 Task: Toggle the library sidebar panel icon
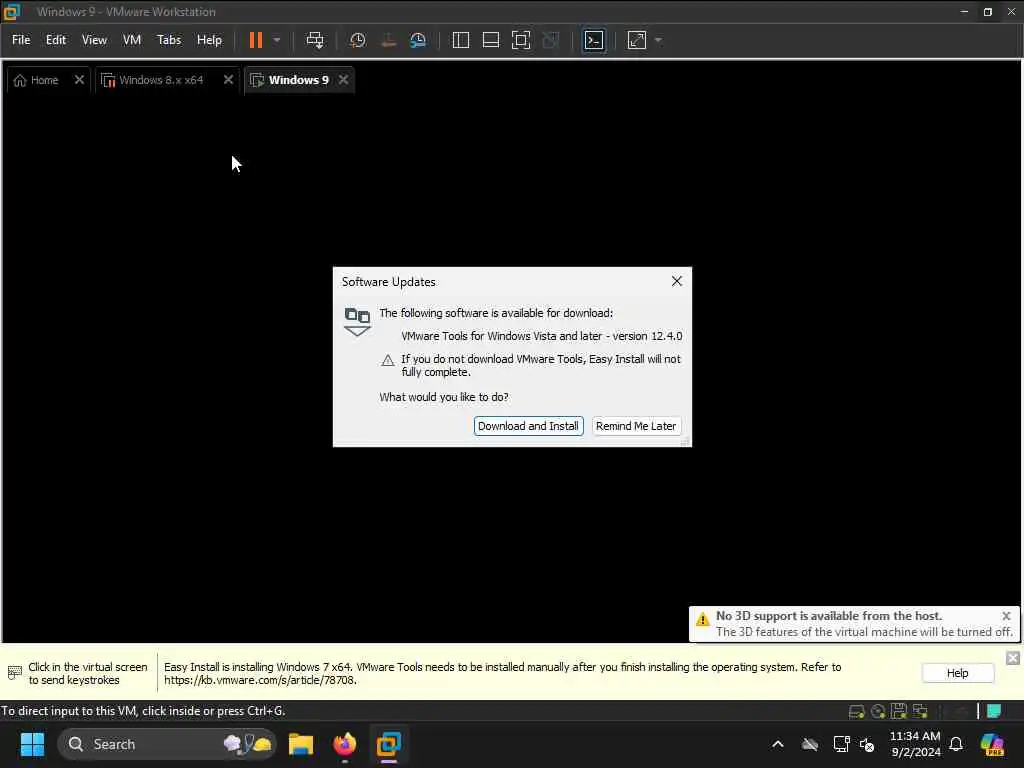click(x=460, y=40)
